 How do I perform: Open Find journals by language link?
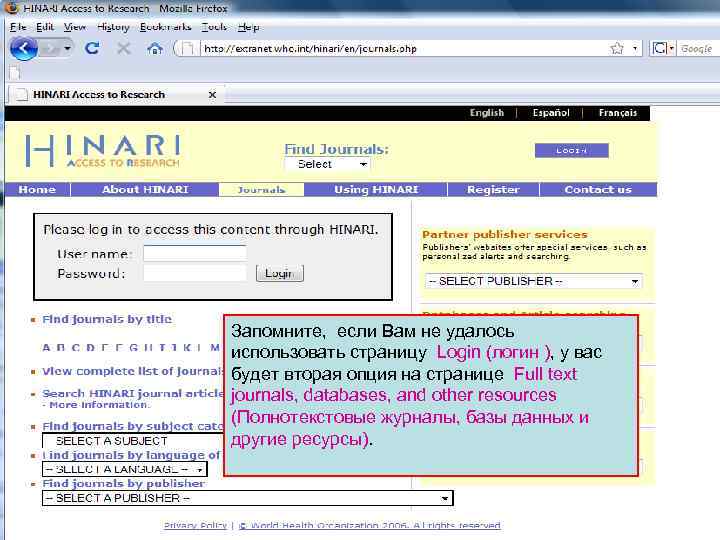pyautogui.click(x=131, y=455)
